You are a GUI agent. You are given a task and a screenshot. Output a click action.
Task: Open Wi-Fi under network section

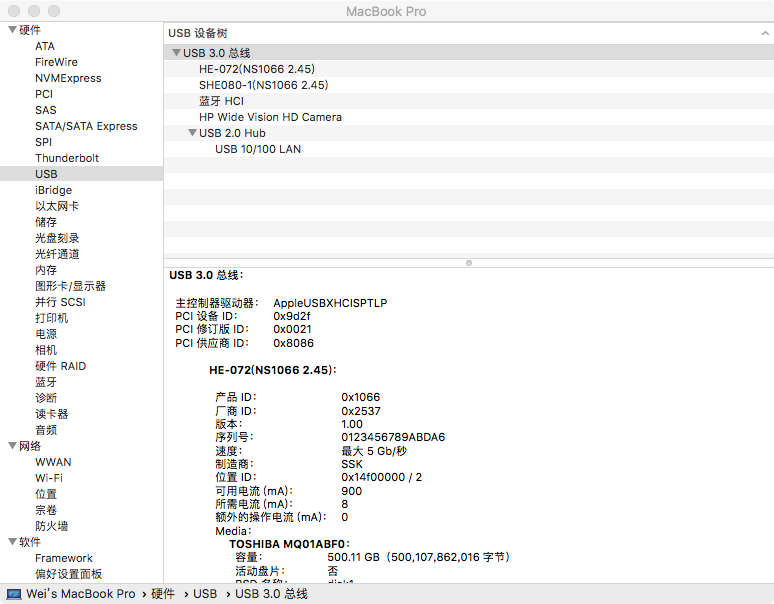(49, 478)
